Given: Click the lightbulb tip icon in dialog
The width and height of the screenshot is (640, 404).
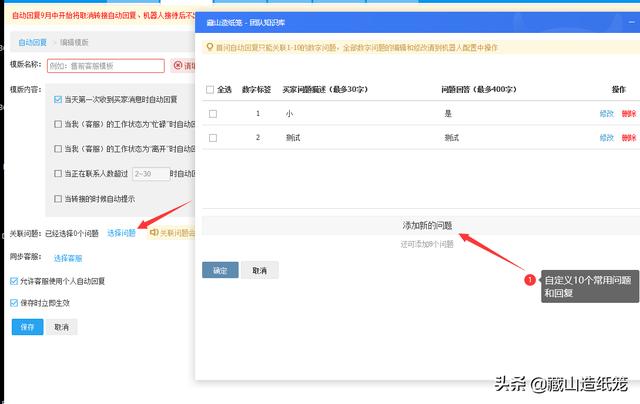Looking at the screenshot, I should (210, 47).
